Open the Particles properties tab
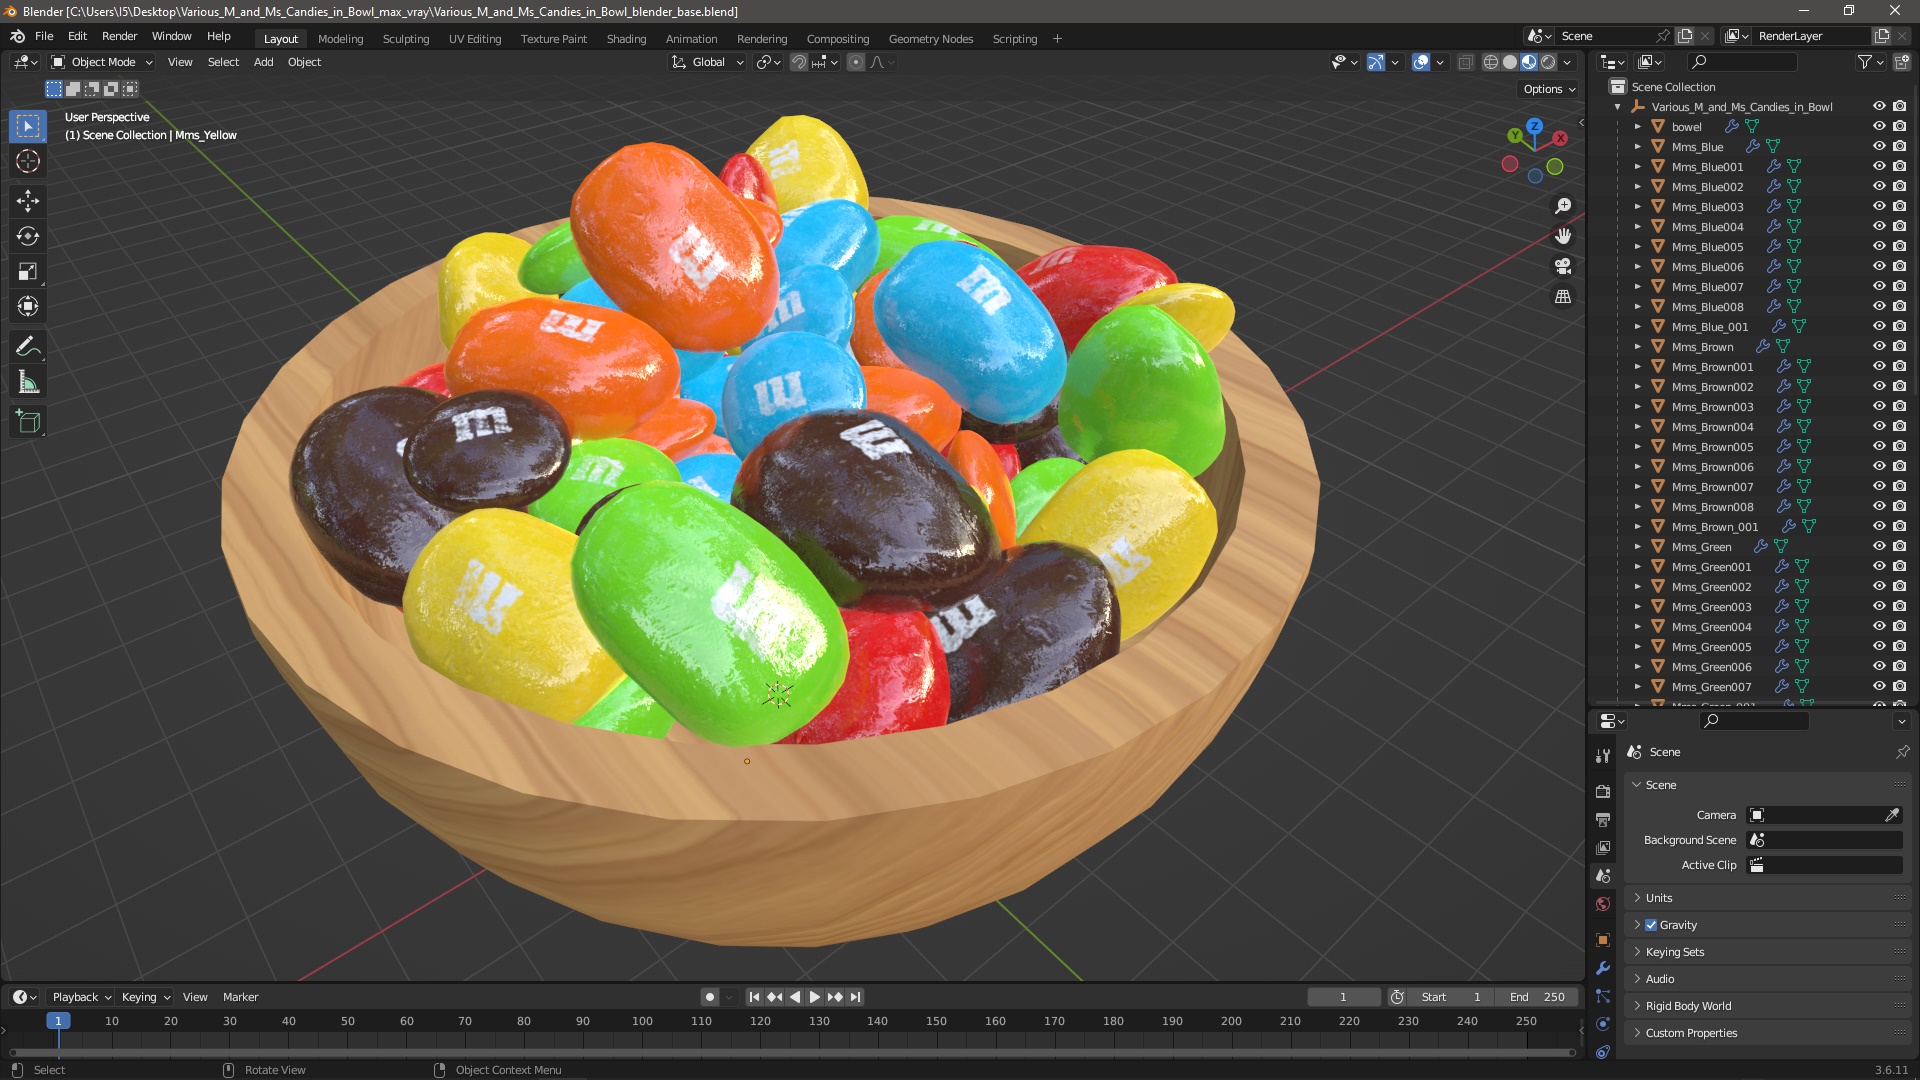This screenshot has width=1920, height=1080. 1603,996
